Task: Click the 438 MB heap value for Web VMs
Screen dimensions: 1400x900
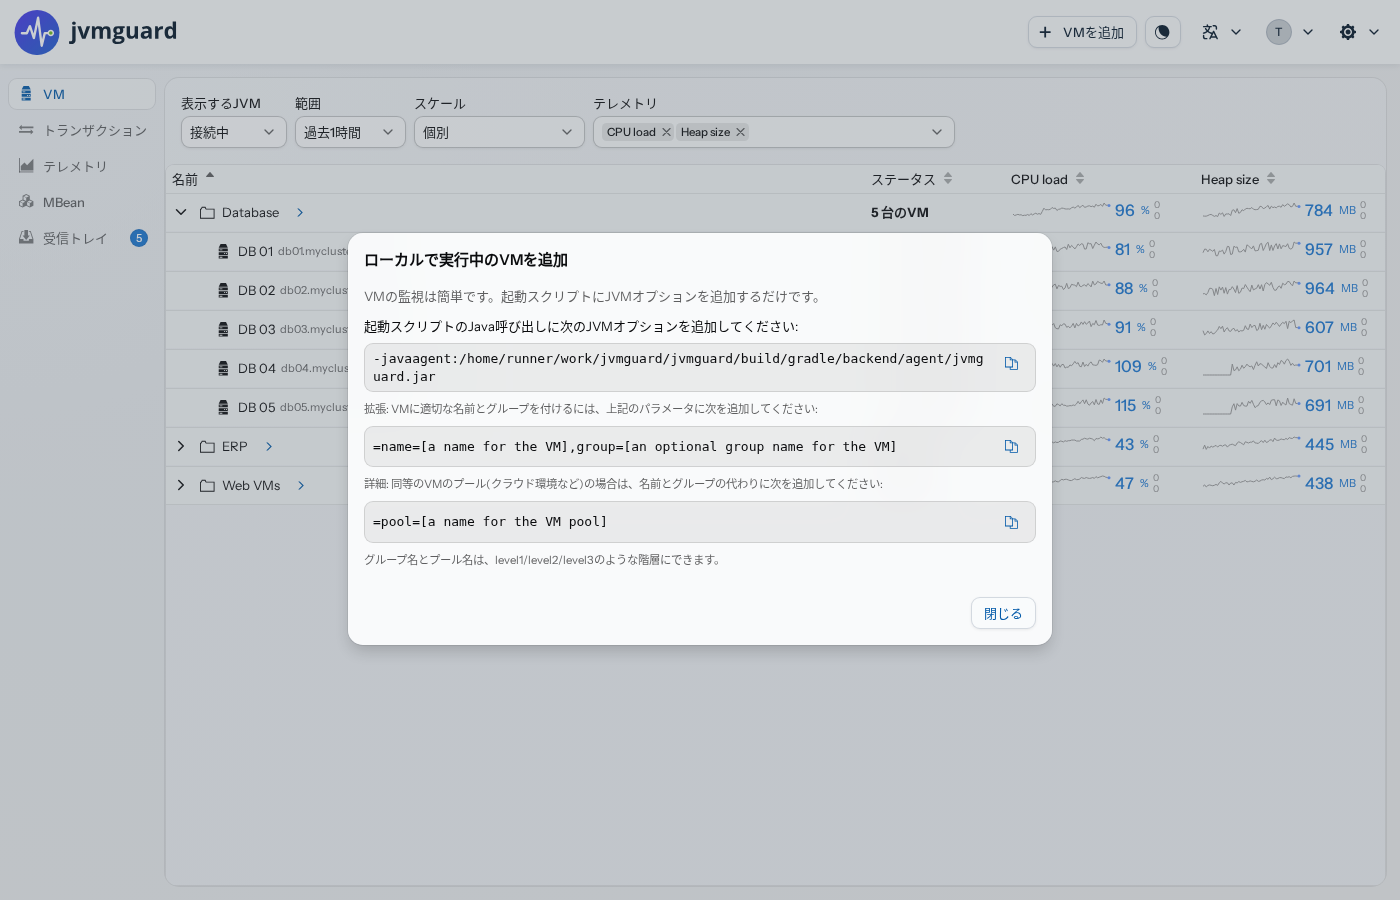Action: 1331,484
